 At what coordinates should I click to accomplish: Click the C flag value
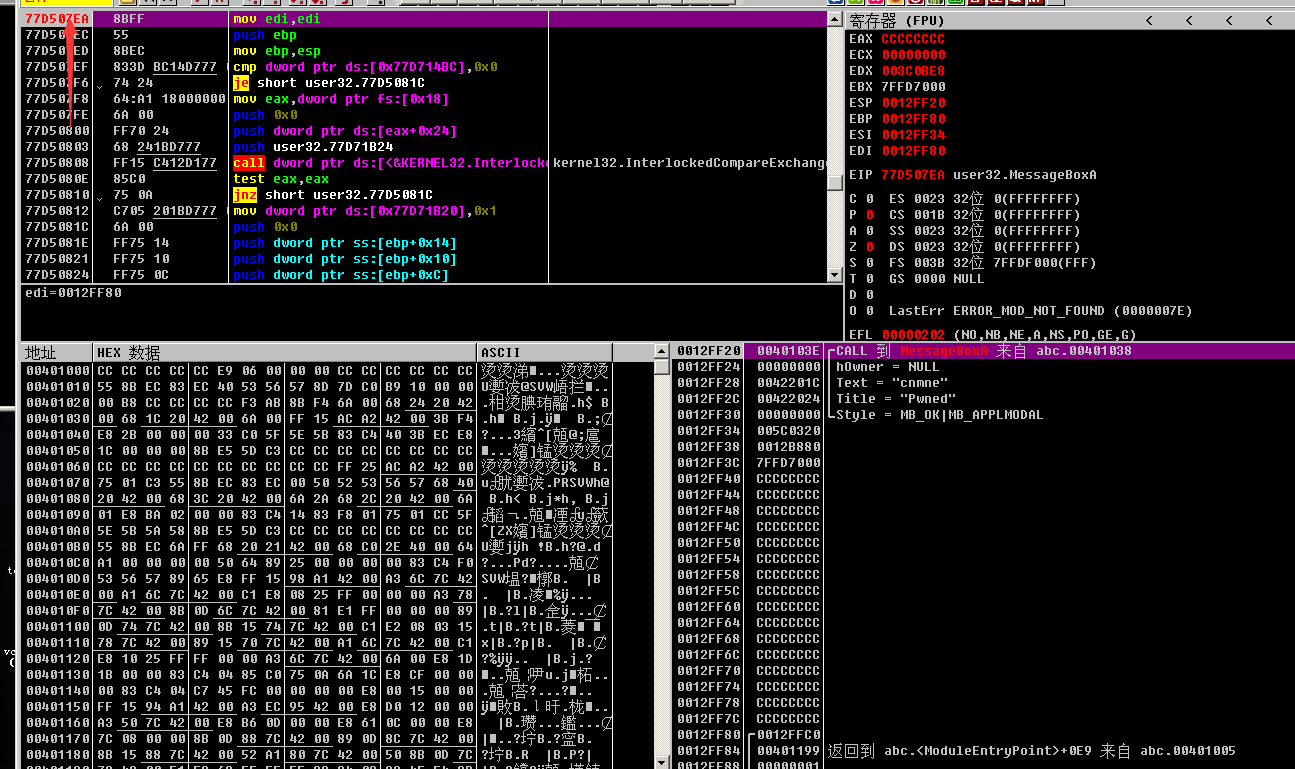coord(869,199)
